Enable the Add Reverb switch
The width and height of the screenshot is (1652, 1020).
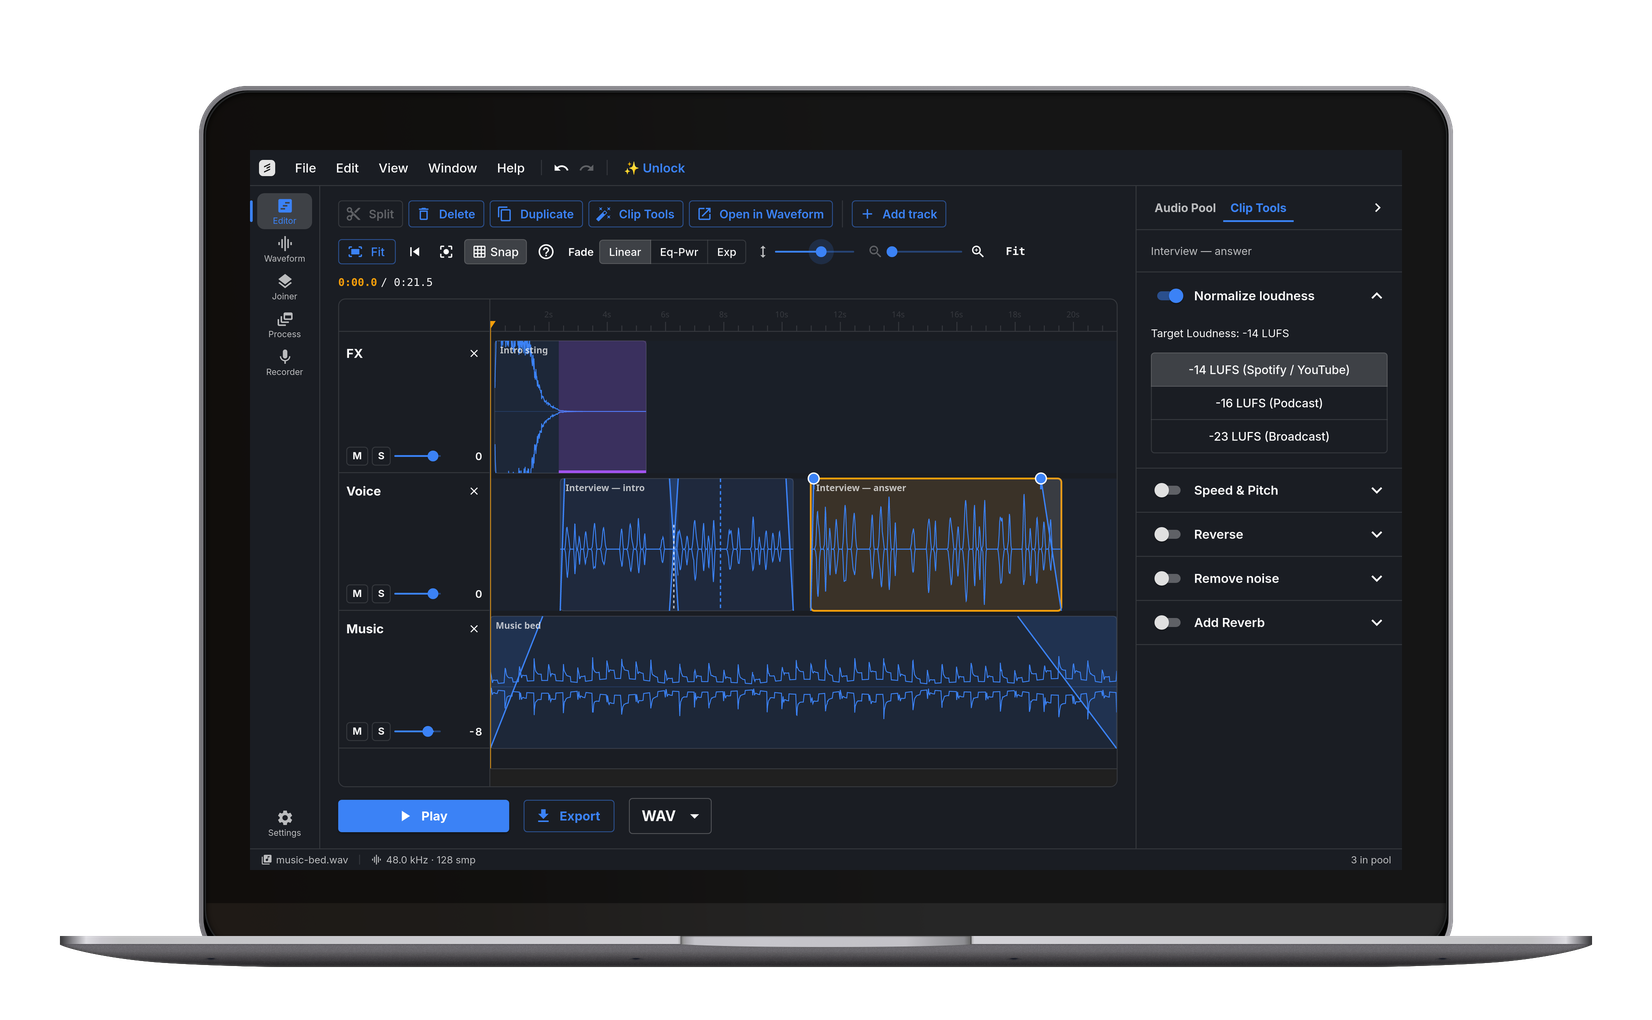click(1167, 622)
